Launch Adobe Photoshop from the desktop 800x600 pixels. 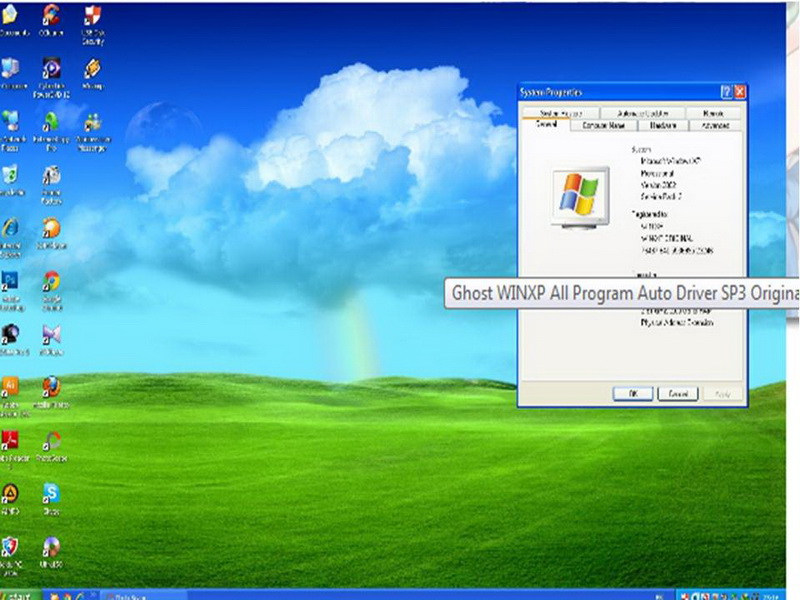click(x=10, y=281)
